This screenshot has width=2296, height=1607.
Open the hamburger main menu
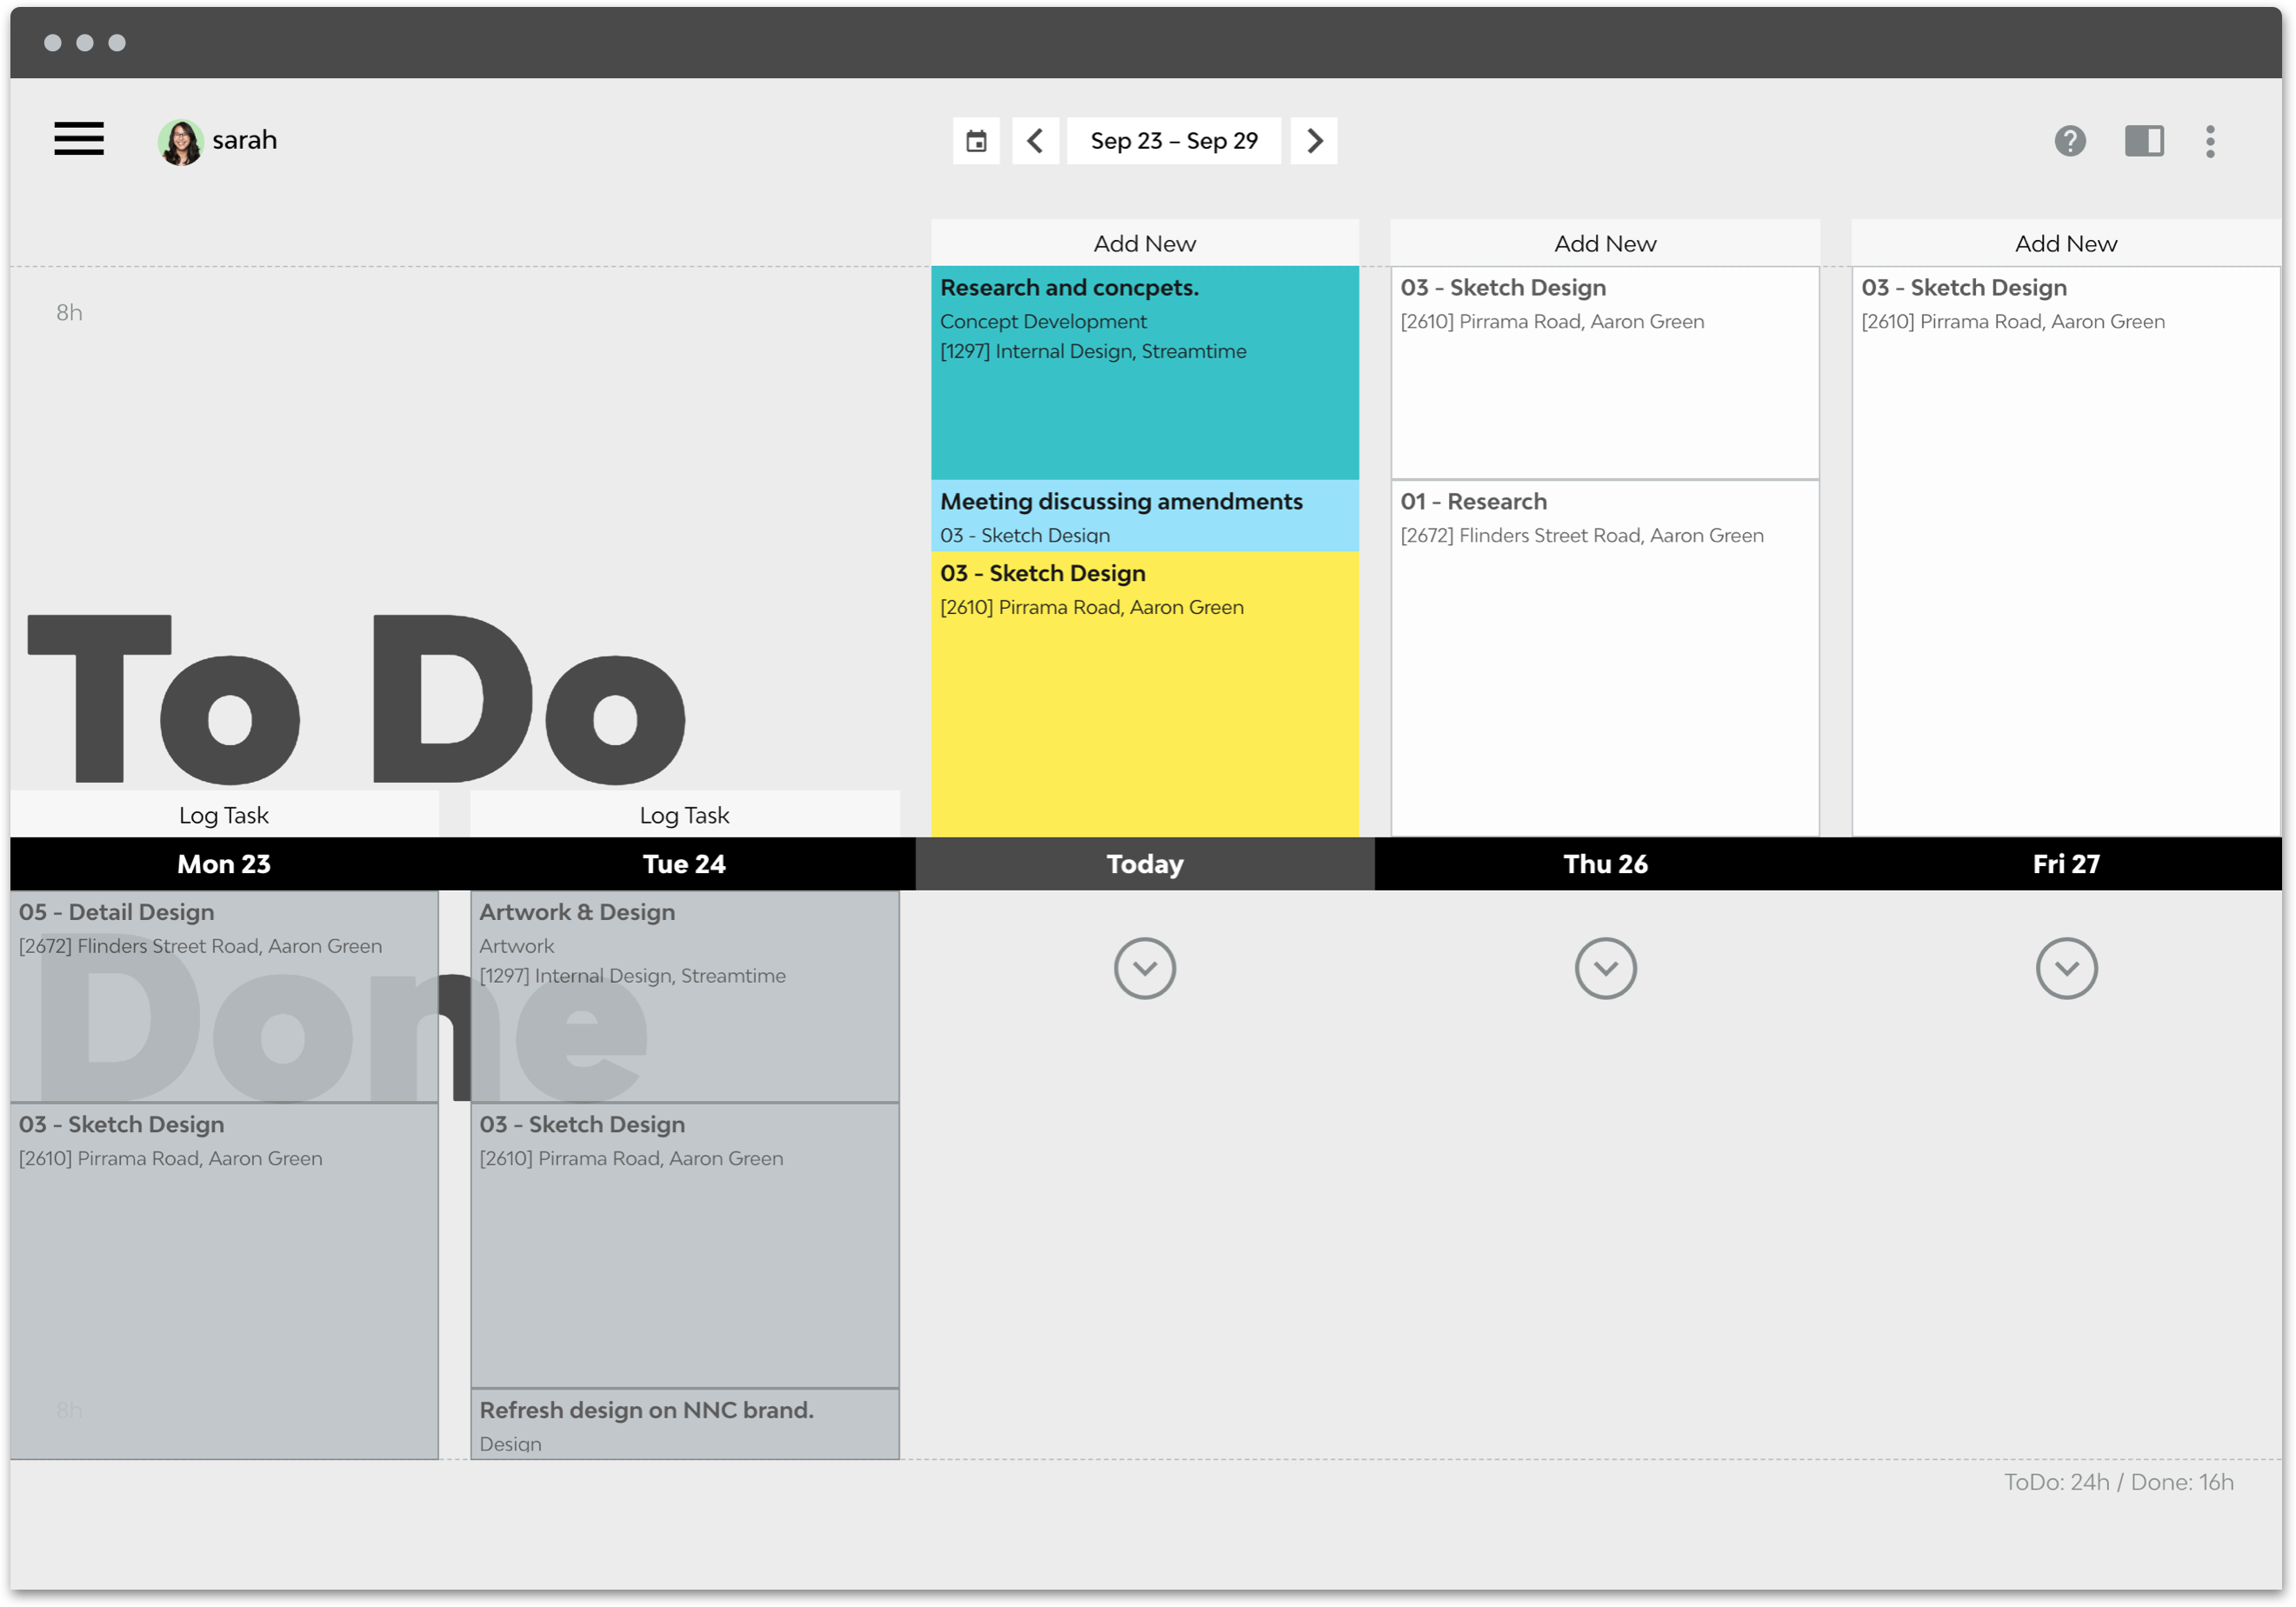[x=79, y=139]
